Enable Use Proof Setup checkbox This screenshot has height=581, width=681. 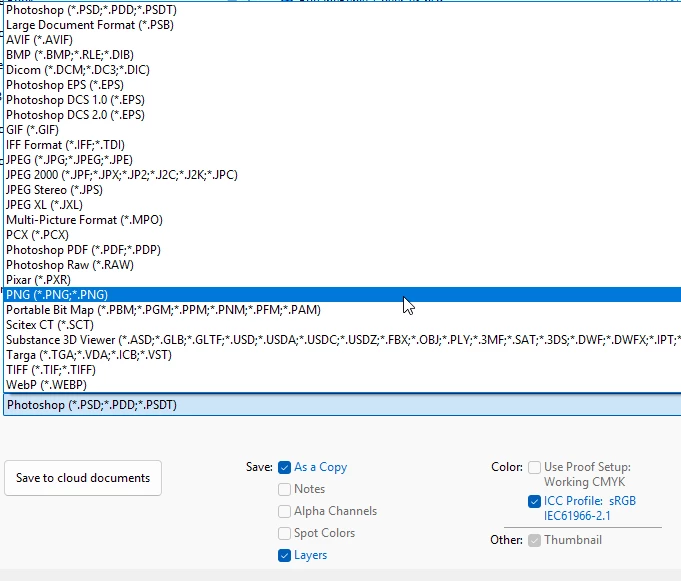535,467
